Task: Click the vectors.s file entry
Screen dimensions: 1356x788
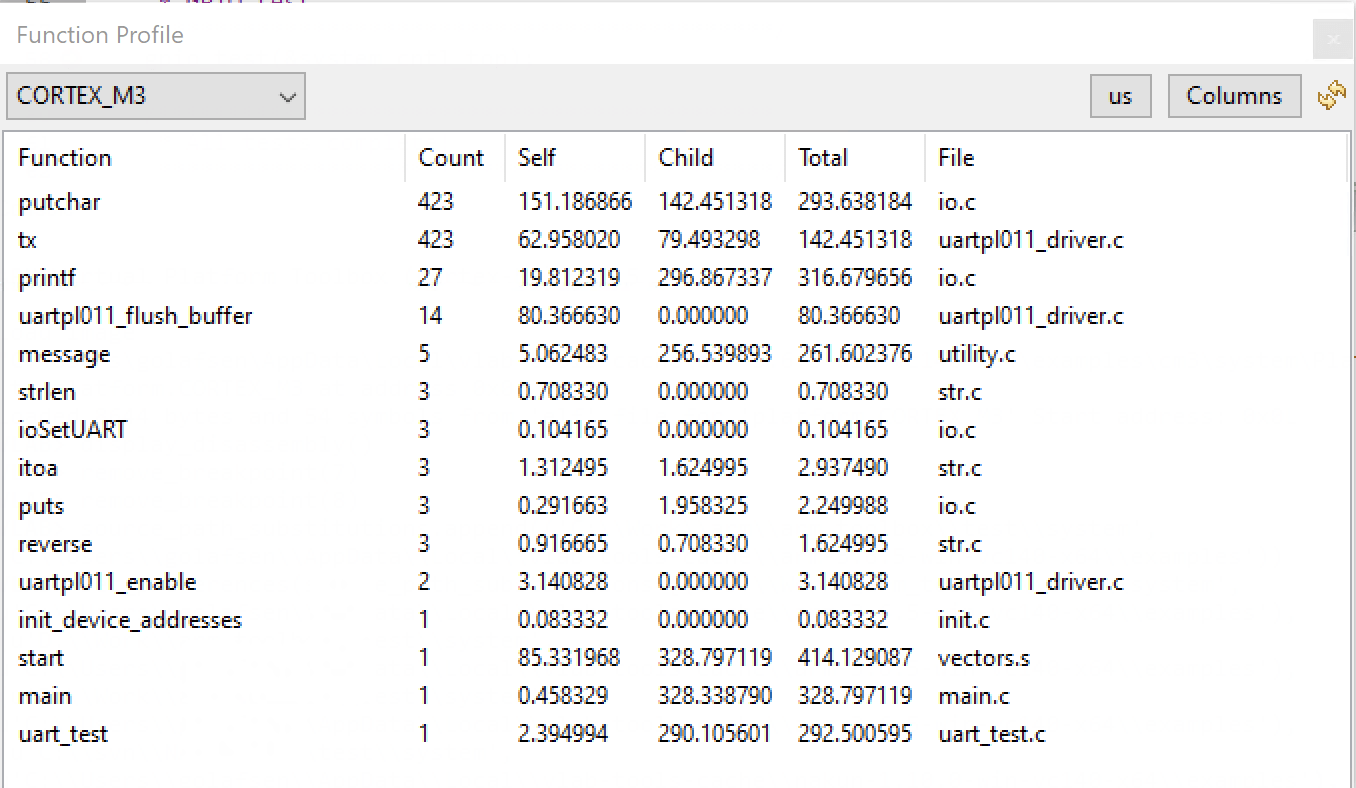Action: tap(984, 658)
